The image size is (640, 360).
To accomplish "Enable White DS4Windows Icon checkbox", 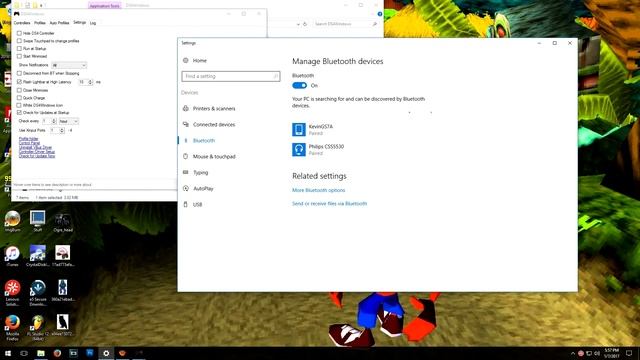I will pyautogui.click(x=19, y=105).
